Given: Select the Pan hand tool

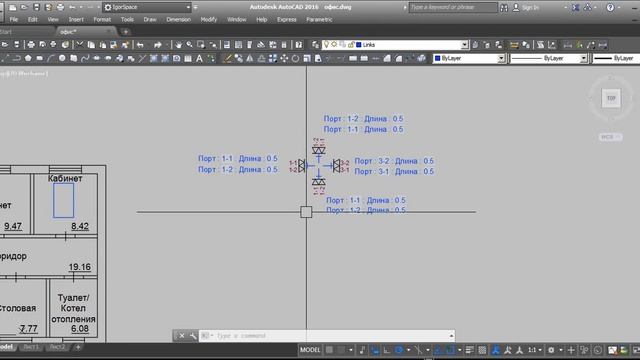Looking at the screenshot, I should tap(178, 45).
